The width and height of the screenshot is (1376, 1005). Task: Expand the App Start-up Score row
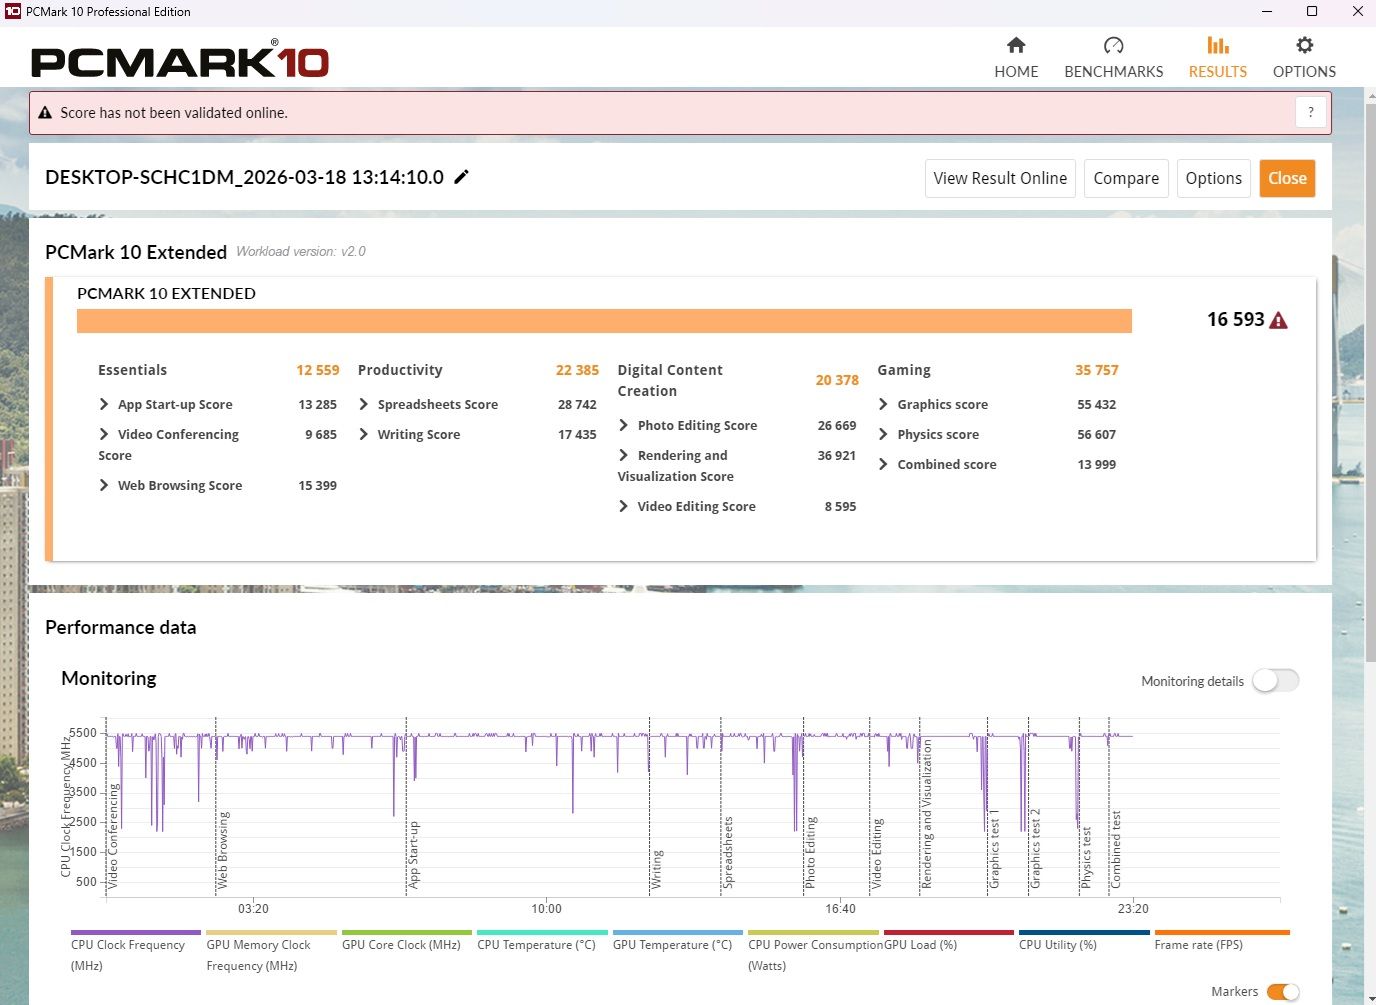[104, 405]
